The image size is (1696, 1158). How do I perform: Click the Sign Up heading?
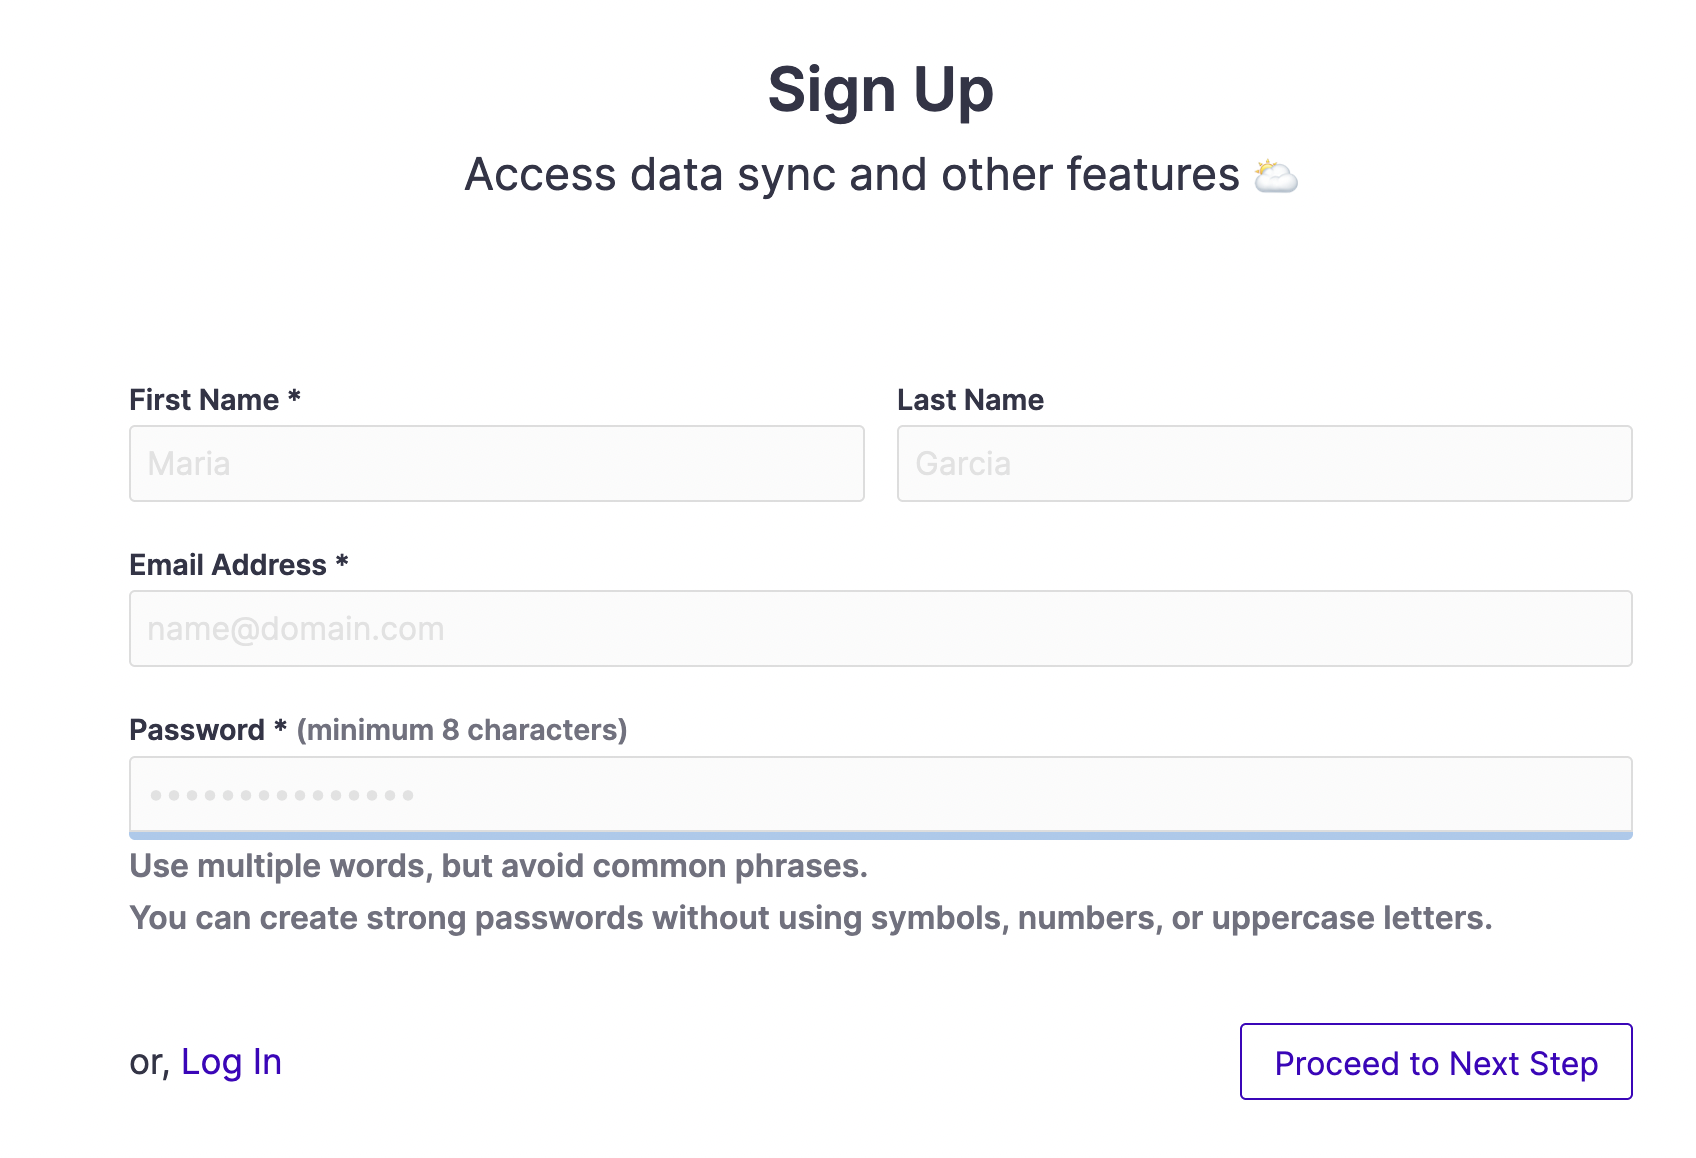pos(881,91)
